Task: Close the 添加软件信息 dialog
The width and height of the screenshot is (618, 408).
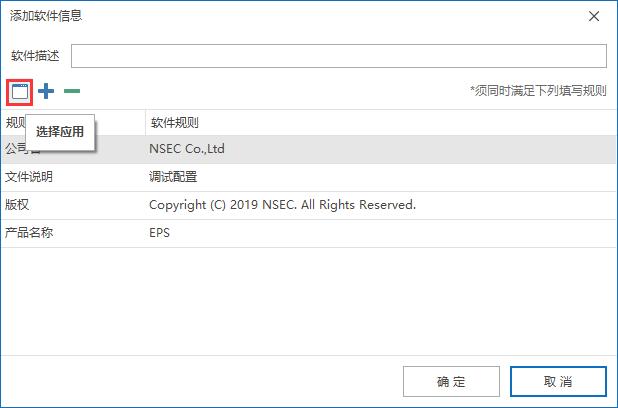Action: [594, 16]
